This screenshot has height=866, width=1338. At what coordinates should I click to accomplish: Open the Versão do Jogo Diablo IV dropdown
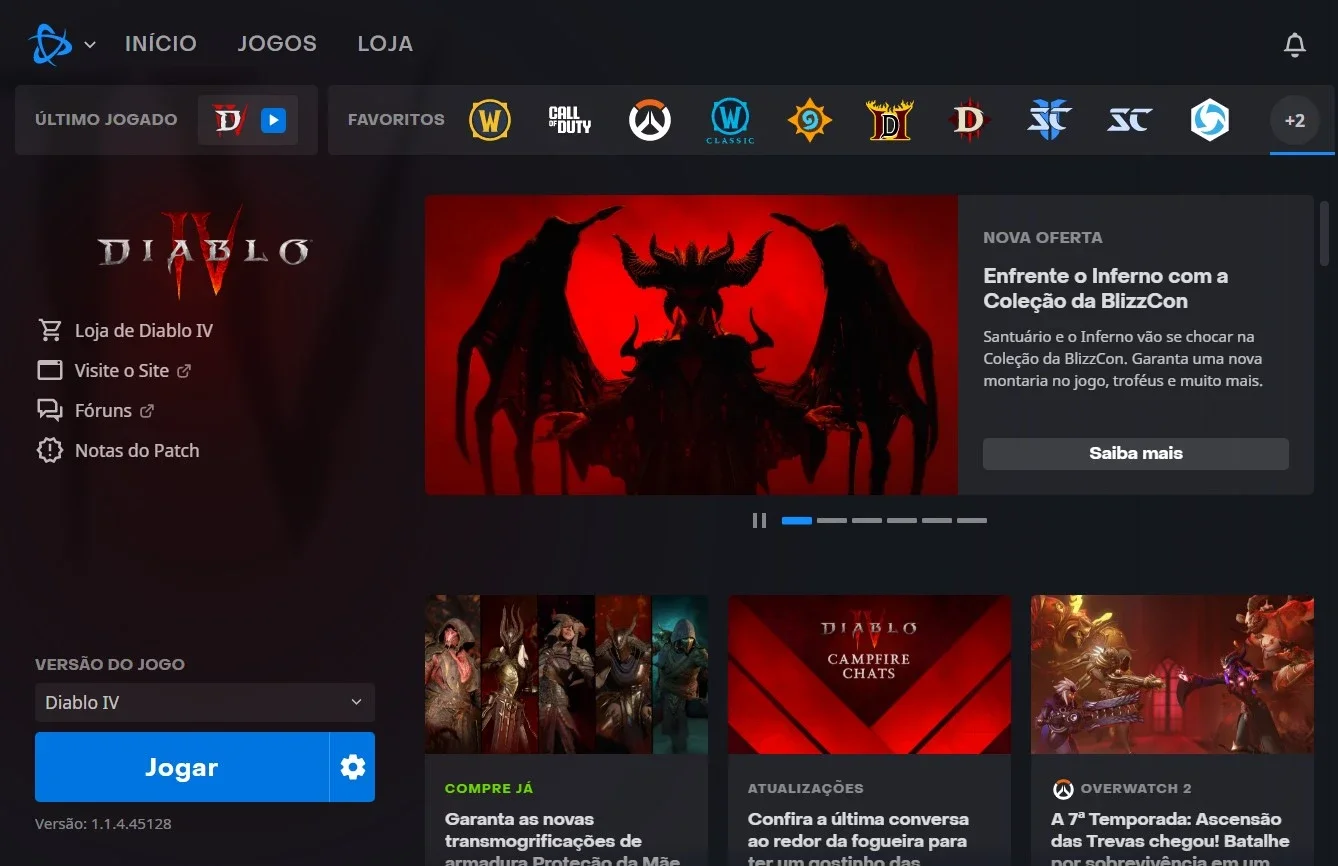click(205, 702)
